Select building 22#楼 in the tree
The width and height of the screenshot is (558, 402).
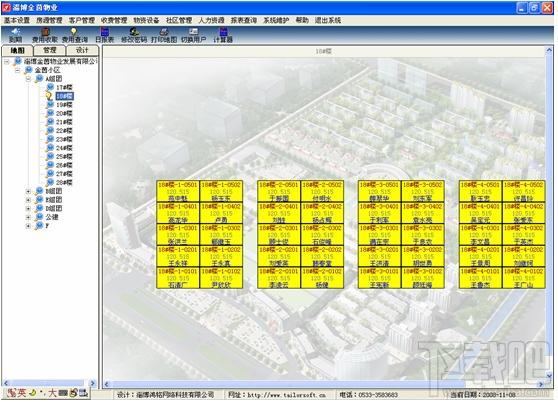[64, 131]
